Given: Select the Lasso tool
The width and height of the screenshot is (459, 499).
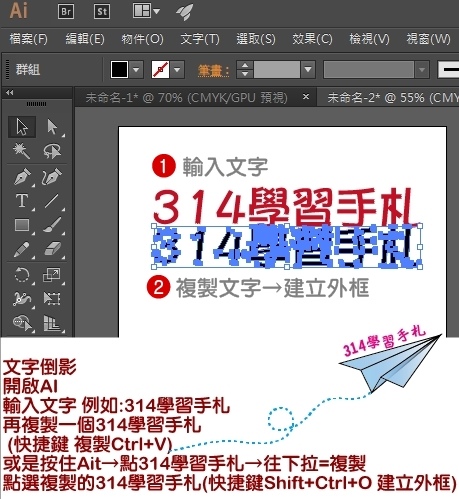Looking at the screenshot, I should (x=52, y=151).
